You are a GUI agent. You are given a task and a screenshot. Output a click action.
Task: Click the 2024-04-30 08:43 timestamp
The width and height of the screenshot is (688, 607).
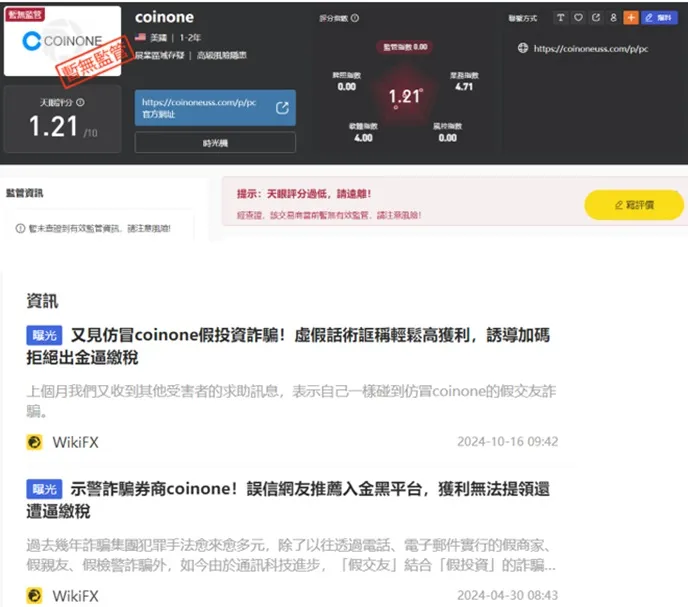(x=507, y=595)
